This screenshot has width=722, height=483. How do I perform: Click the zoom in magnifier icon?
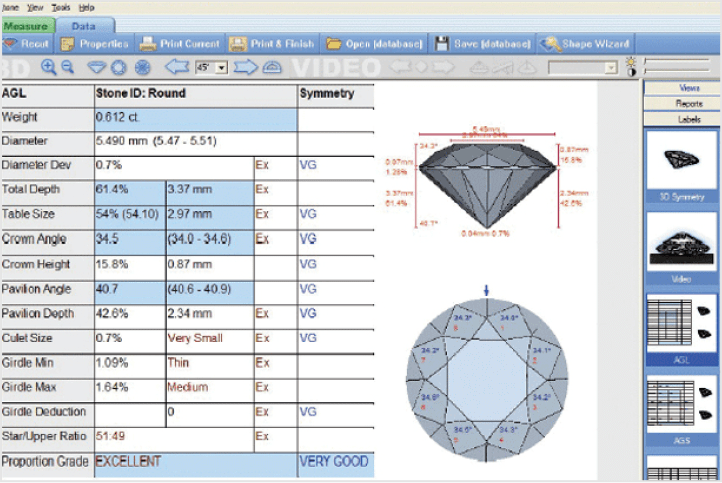(48, 67)
